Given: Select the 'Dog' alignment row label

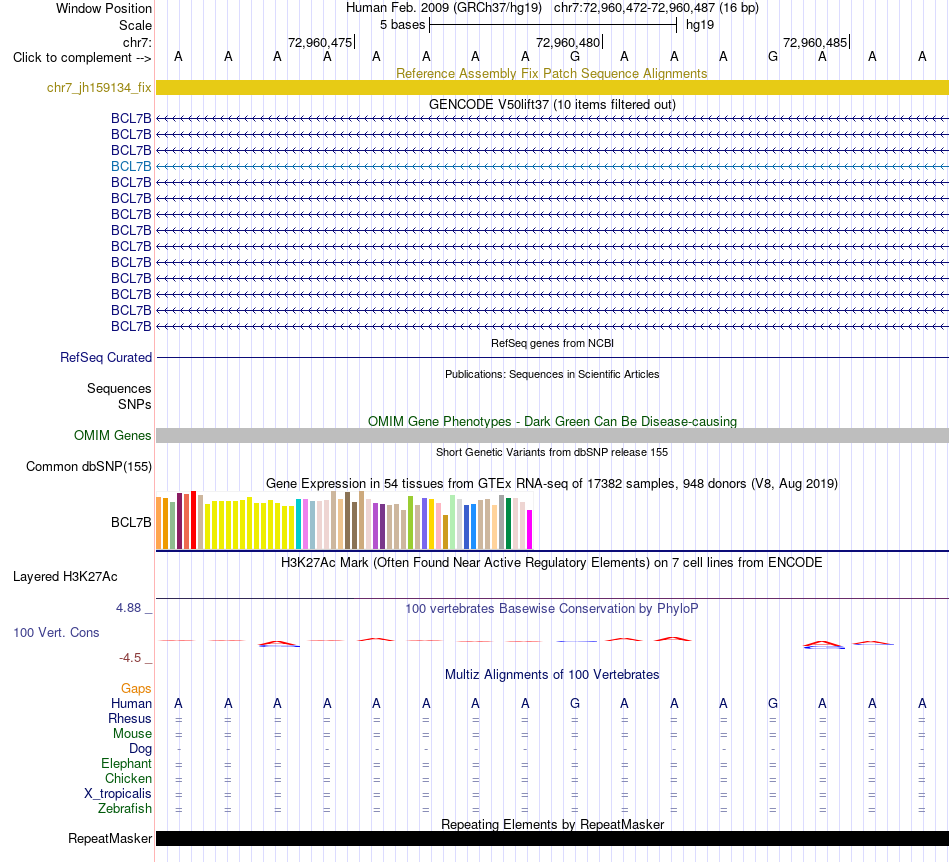Looking at the screenshot, I should pos(140,749).
